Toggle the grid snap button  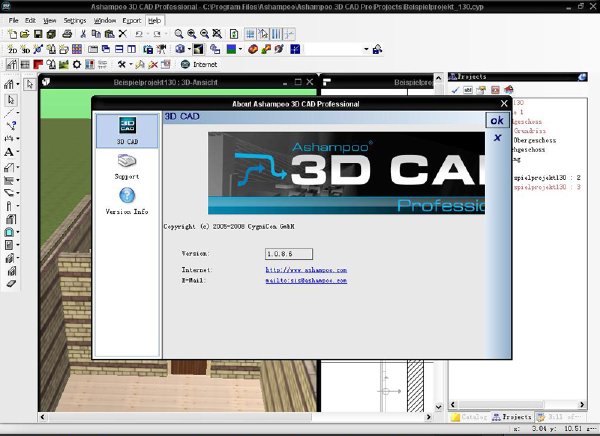pos(250,34)
